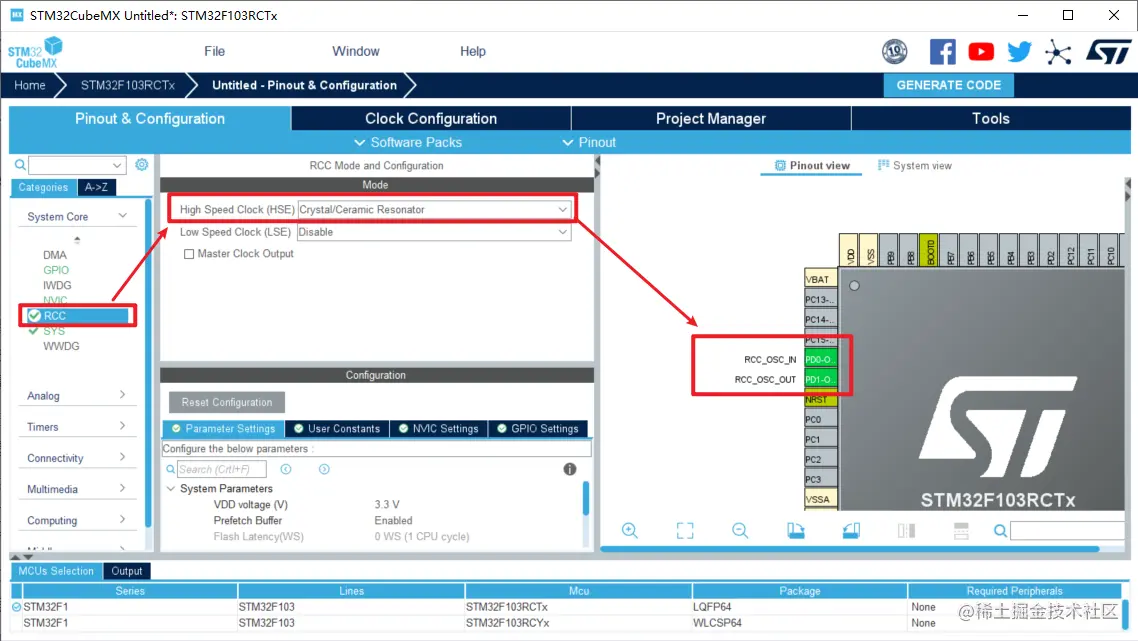This screenshot has width=1138, height=641.
Task: Collapse System Parameters tree node
Action: coord(171,489)
